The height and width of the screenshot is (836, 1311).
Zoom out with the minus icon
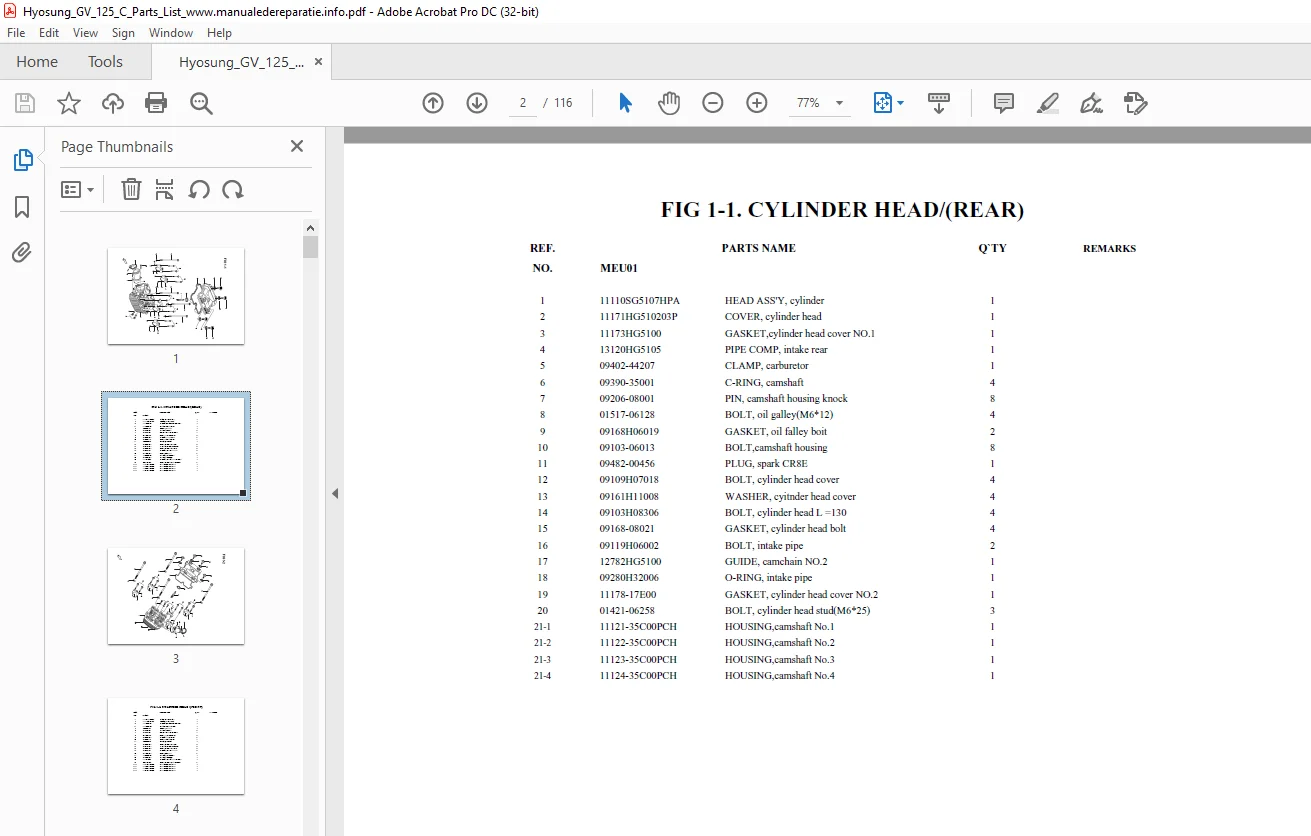(713, 103)
